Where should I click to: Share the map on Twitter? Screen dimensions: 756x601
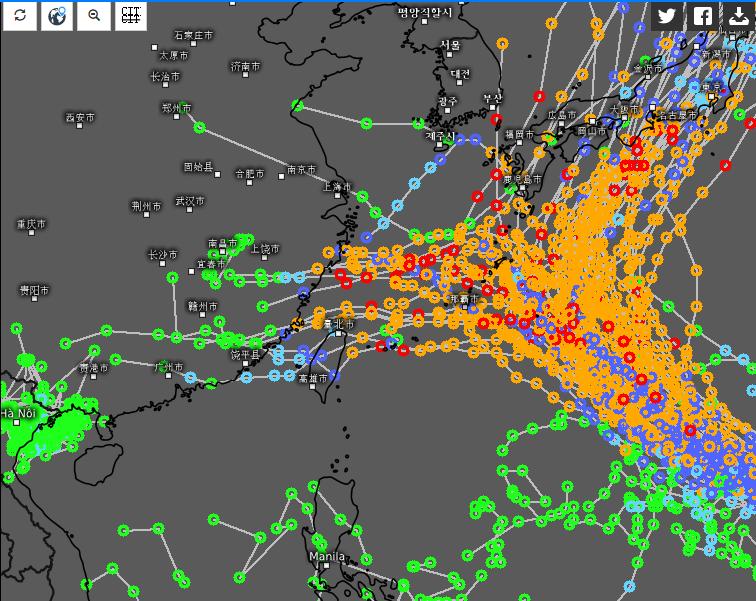click(x=667, y=16)
